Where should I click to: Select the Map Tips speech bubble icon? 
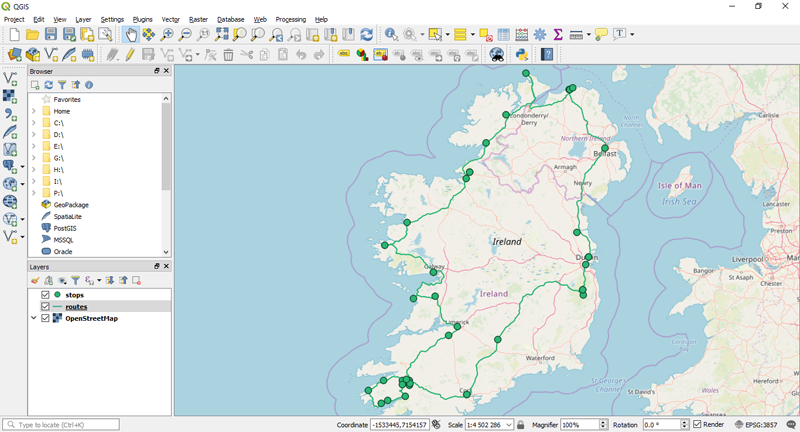click(601, 34)
